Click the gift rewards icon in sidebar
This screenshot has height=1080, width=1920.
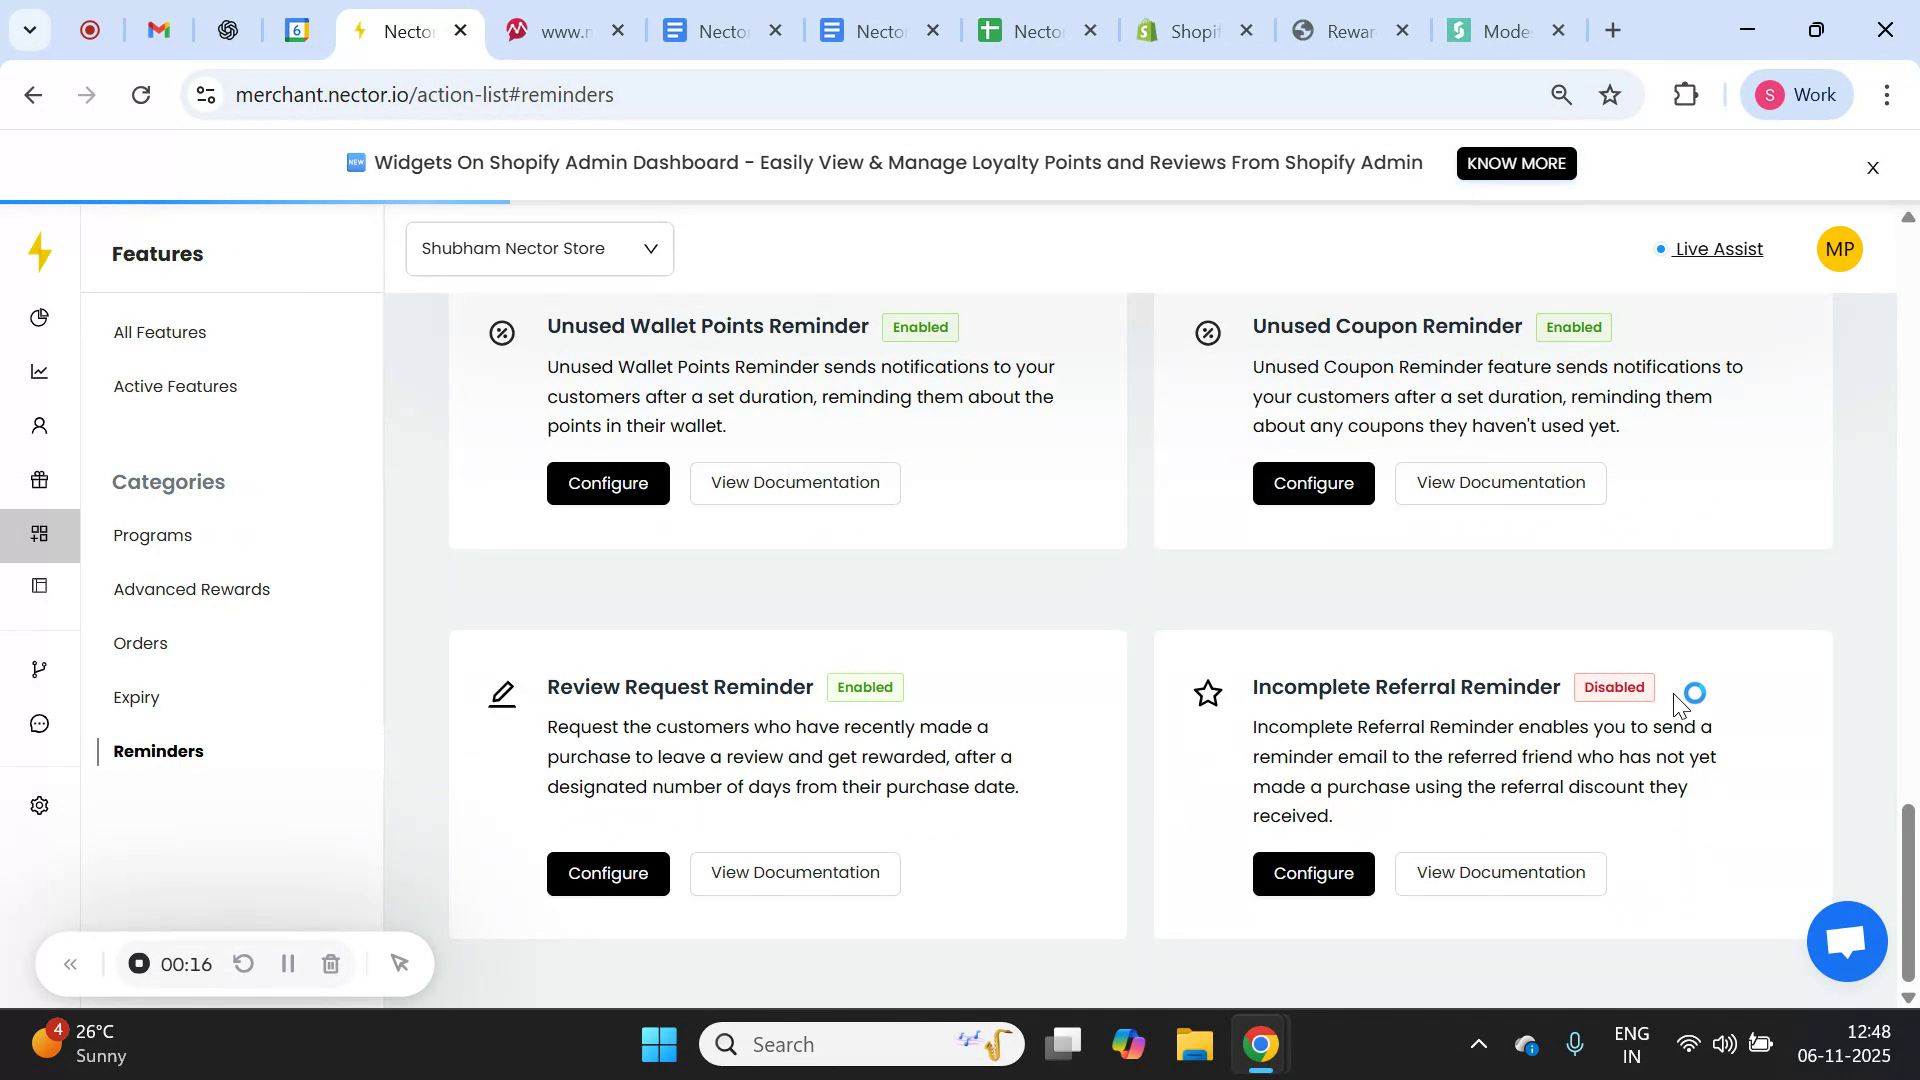click(40, 479)
